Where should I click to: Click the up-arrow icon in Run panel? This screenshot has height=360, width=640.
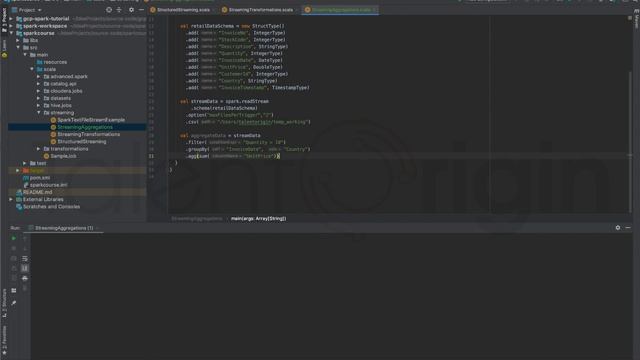(25, 238)
